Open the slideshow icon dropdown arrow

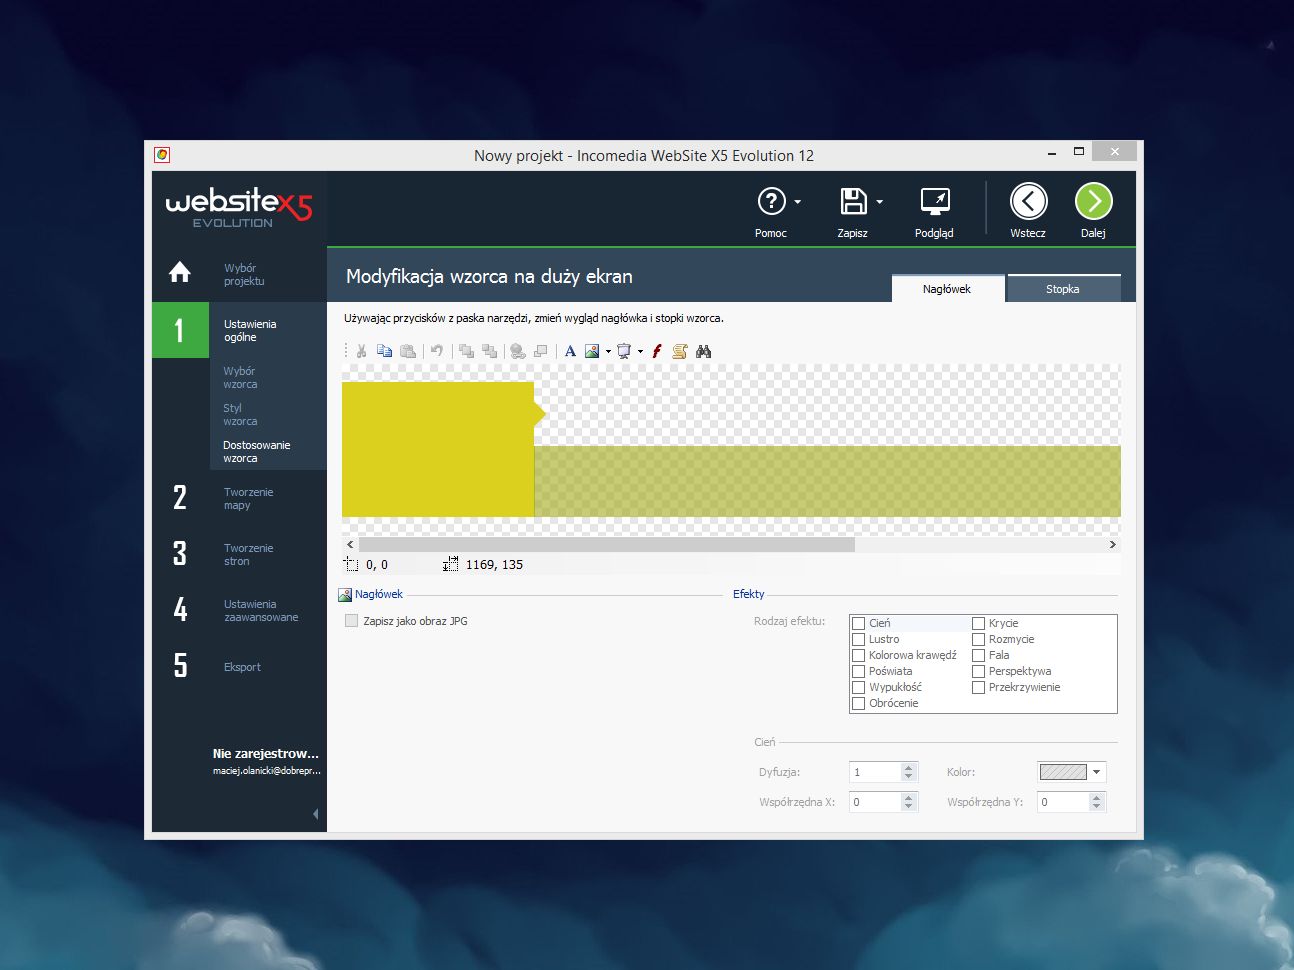[x=640, y=351]
